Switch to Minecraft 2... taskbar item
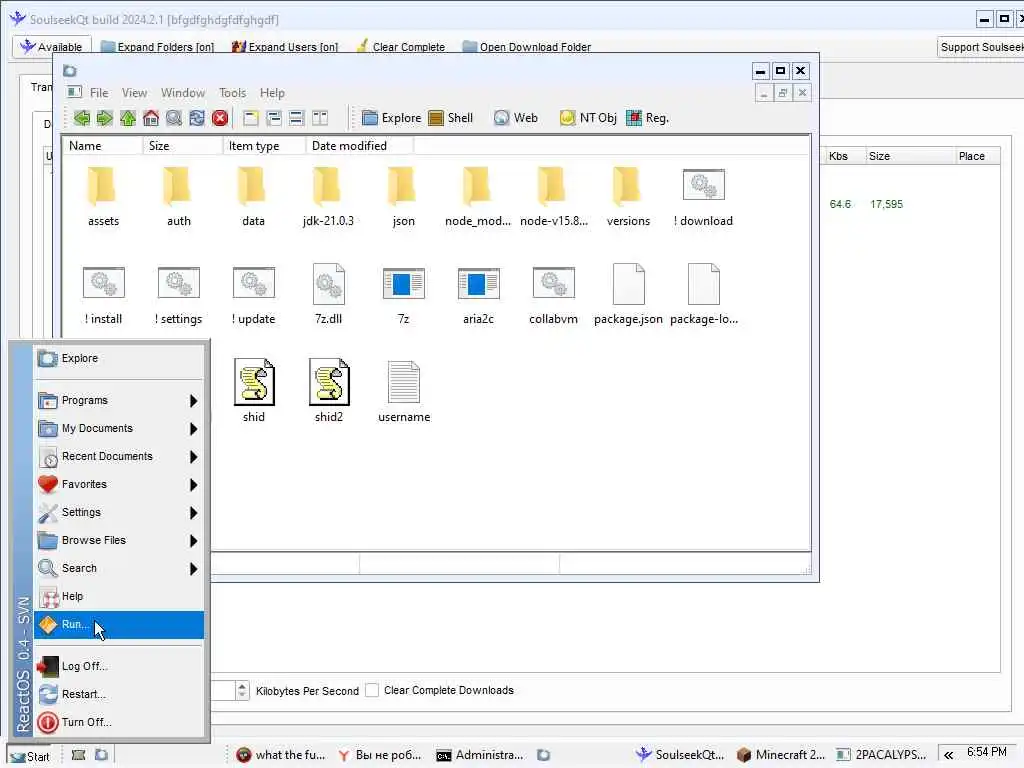This screenshot has width=1024, height=768. 781,755
